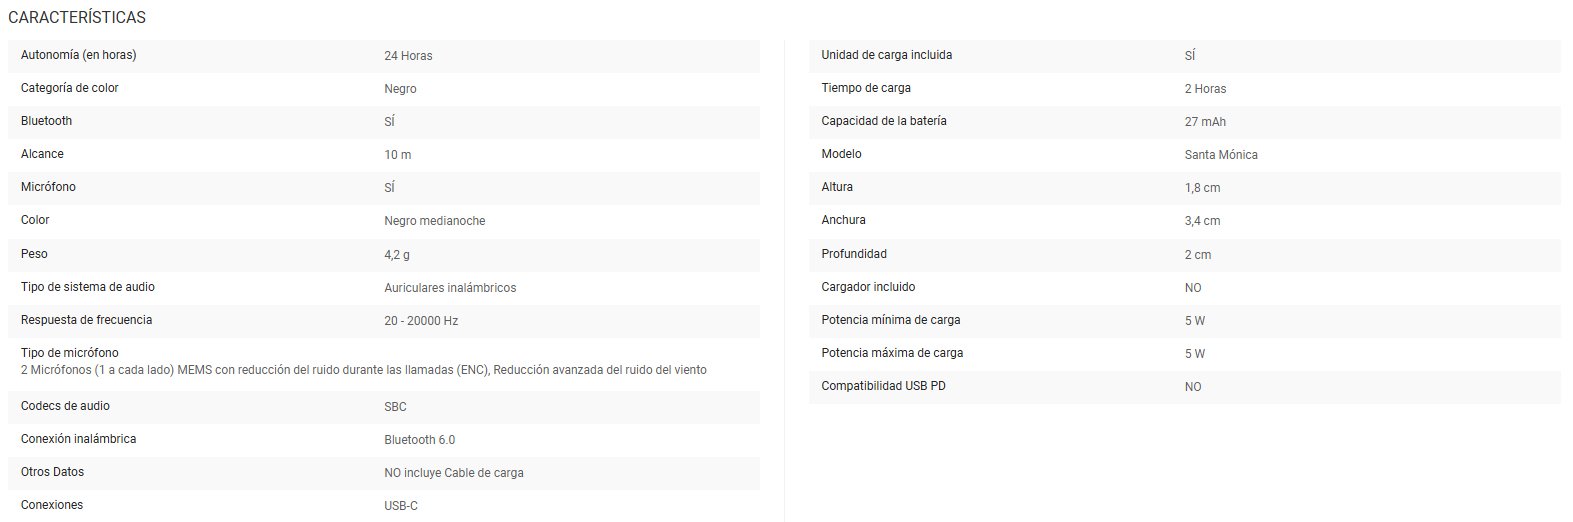Select the Auriculares inalámbricos value
The width and height of the screenshot is (1573, 522).
pos(450,288)
